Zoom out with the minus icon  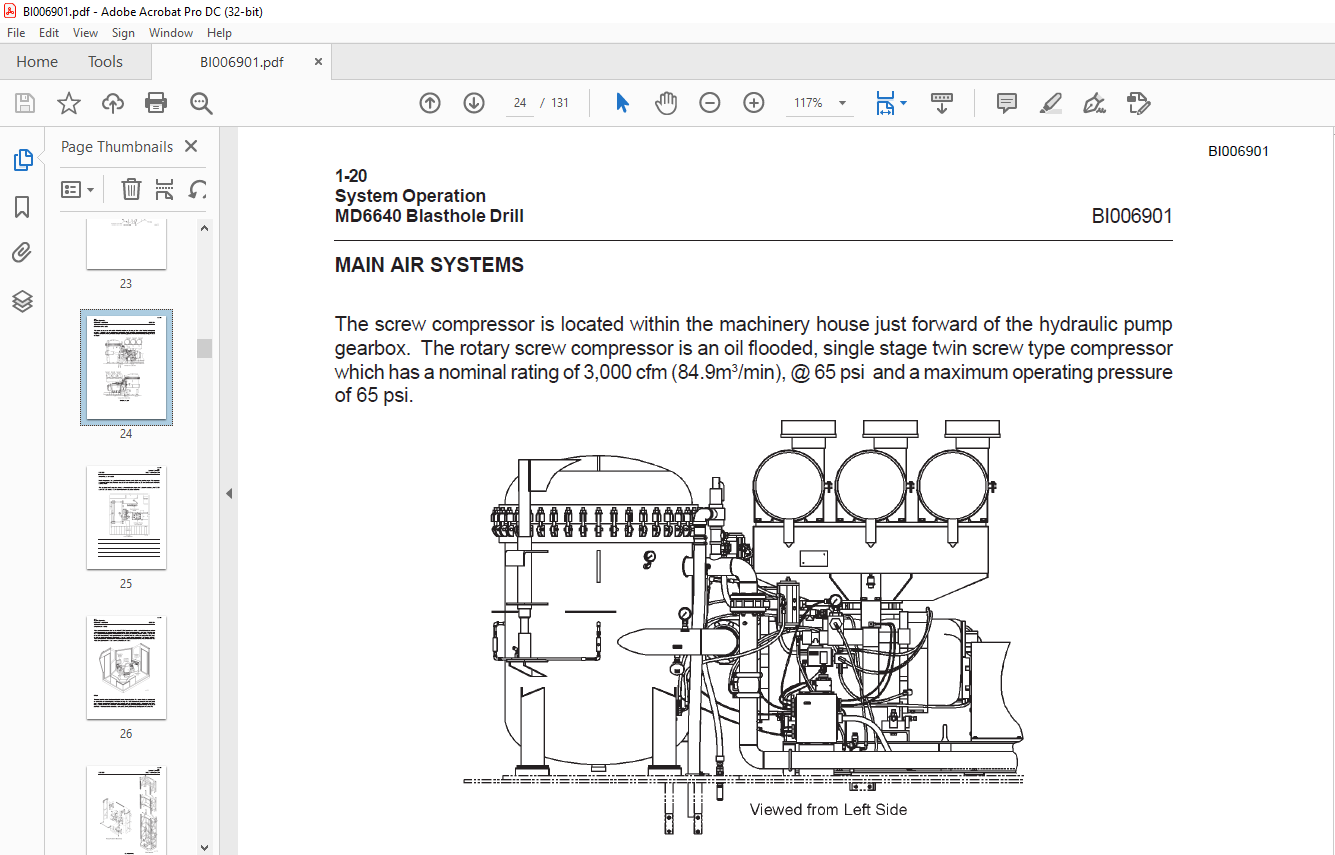(710, 103)
